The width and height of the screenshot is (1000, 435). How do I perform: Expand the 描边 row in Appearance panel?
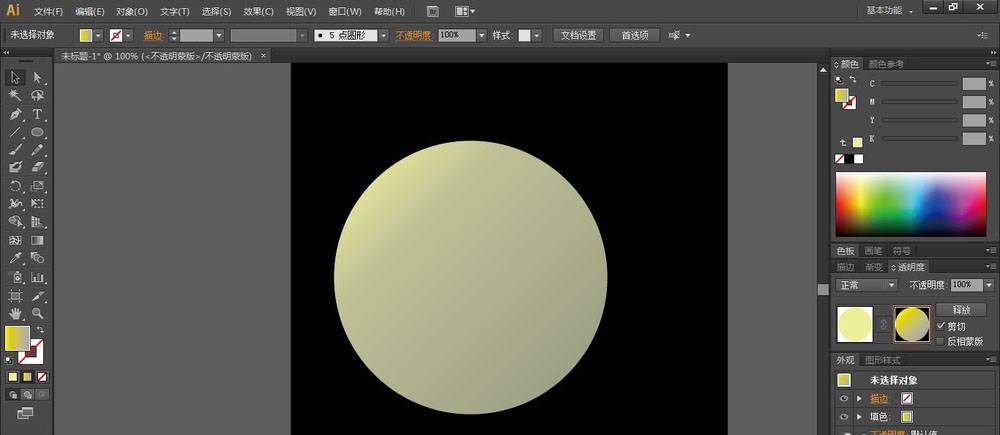(859, 398)
